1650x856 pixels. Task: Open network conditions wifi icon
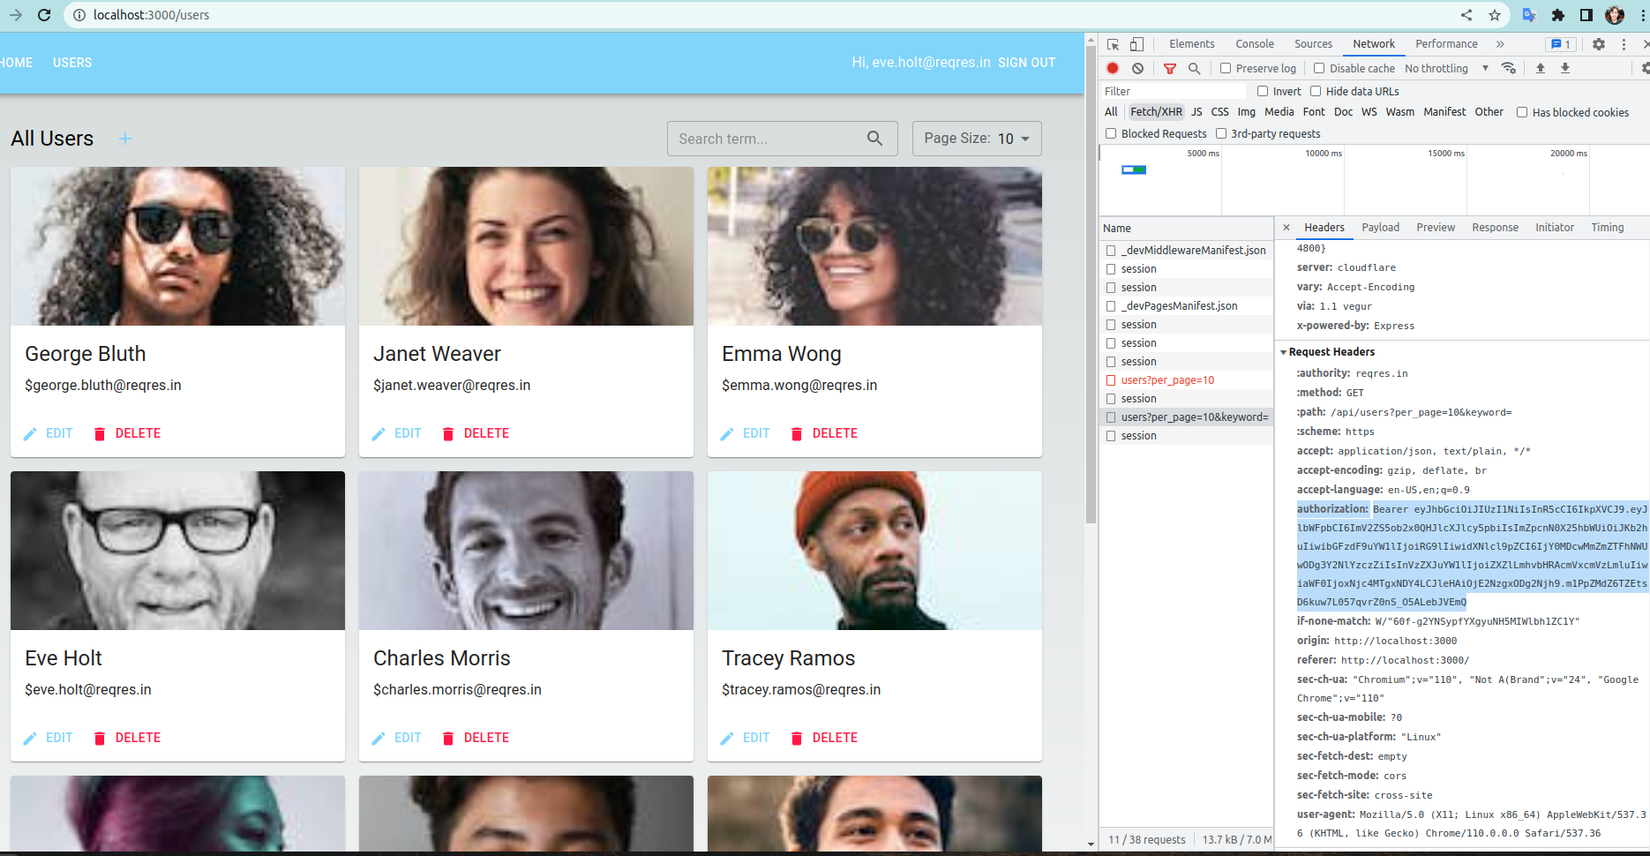click(1509, 68)
